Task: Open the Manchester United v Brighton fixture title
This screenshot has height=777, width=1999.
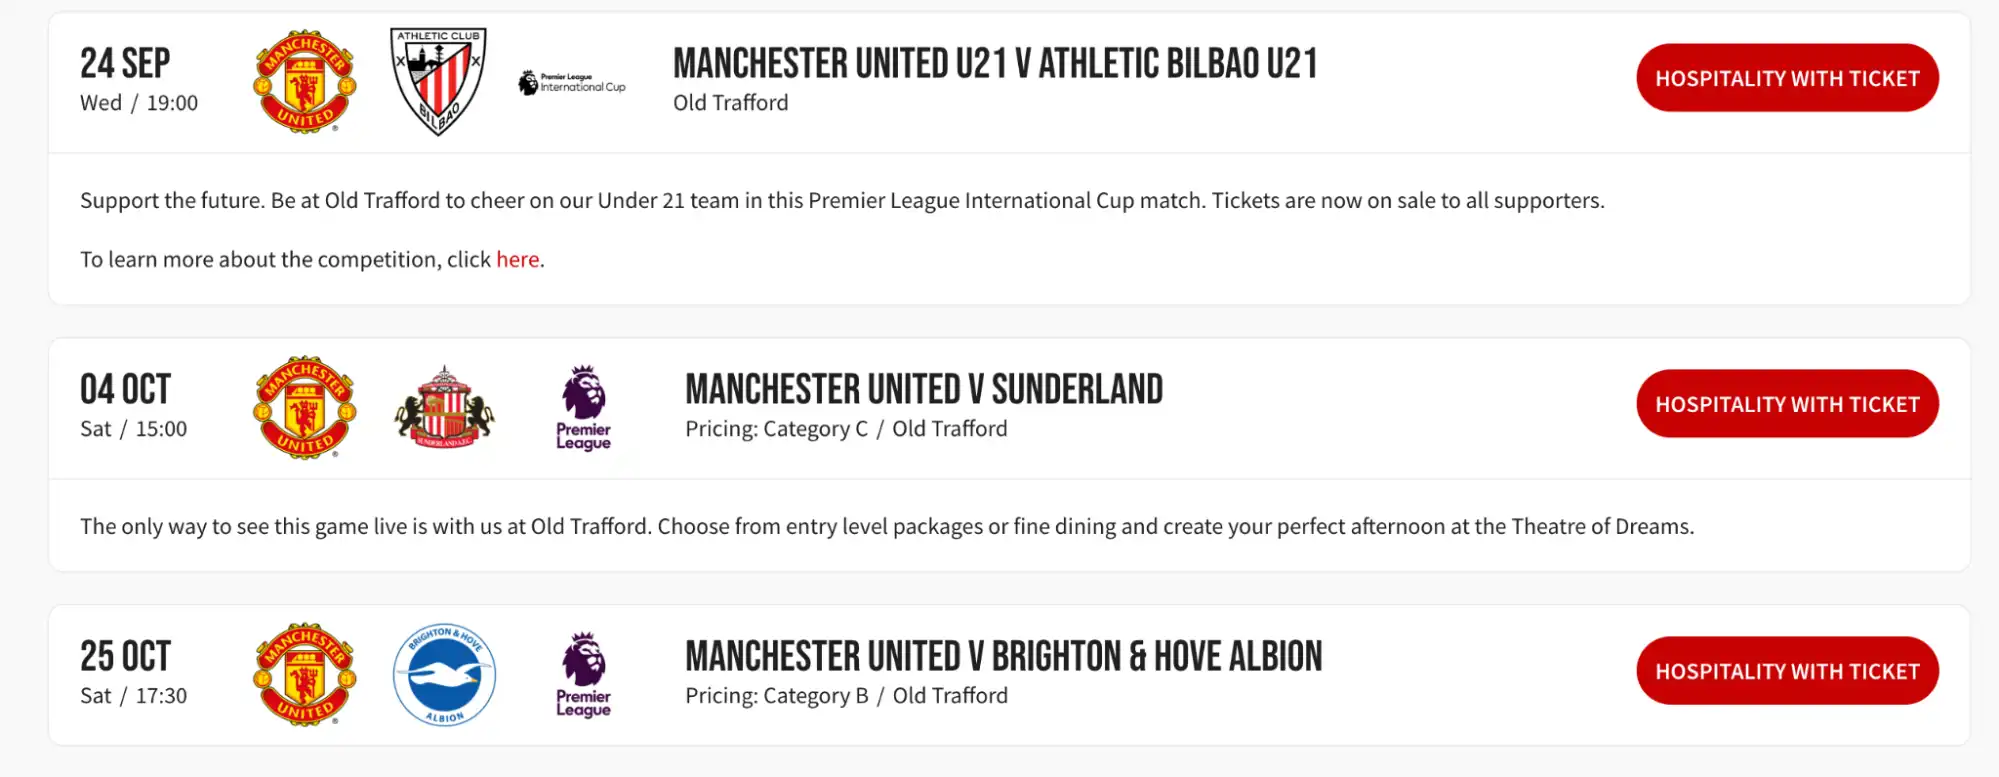Action: click(1002, 656)
